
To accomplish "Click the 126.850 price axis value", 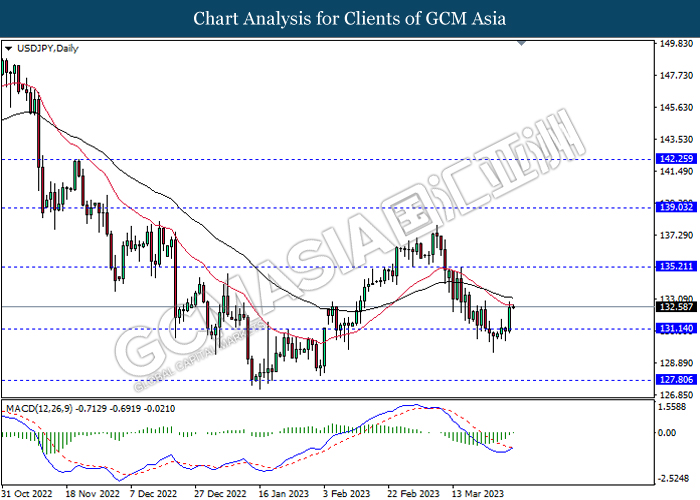I will (676, 395).
